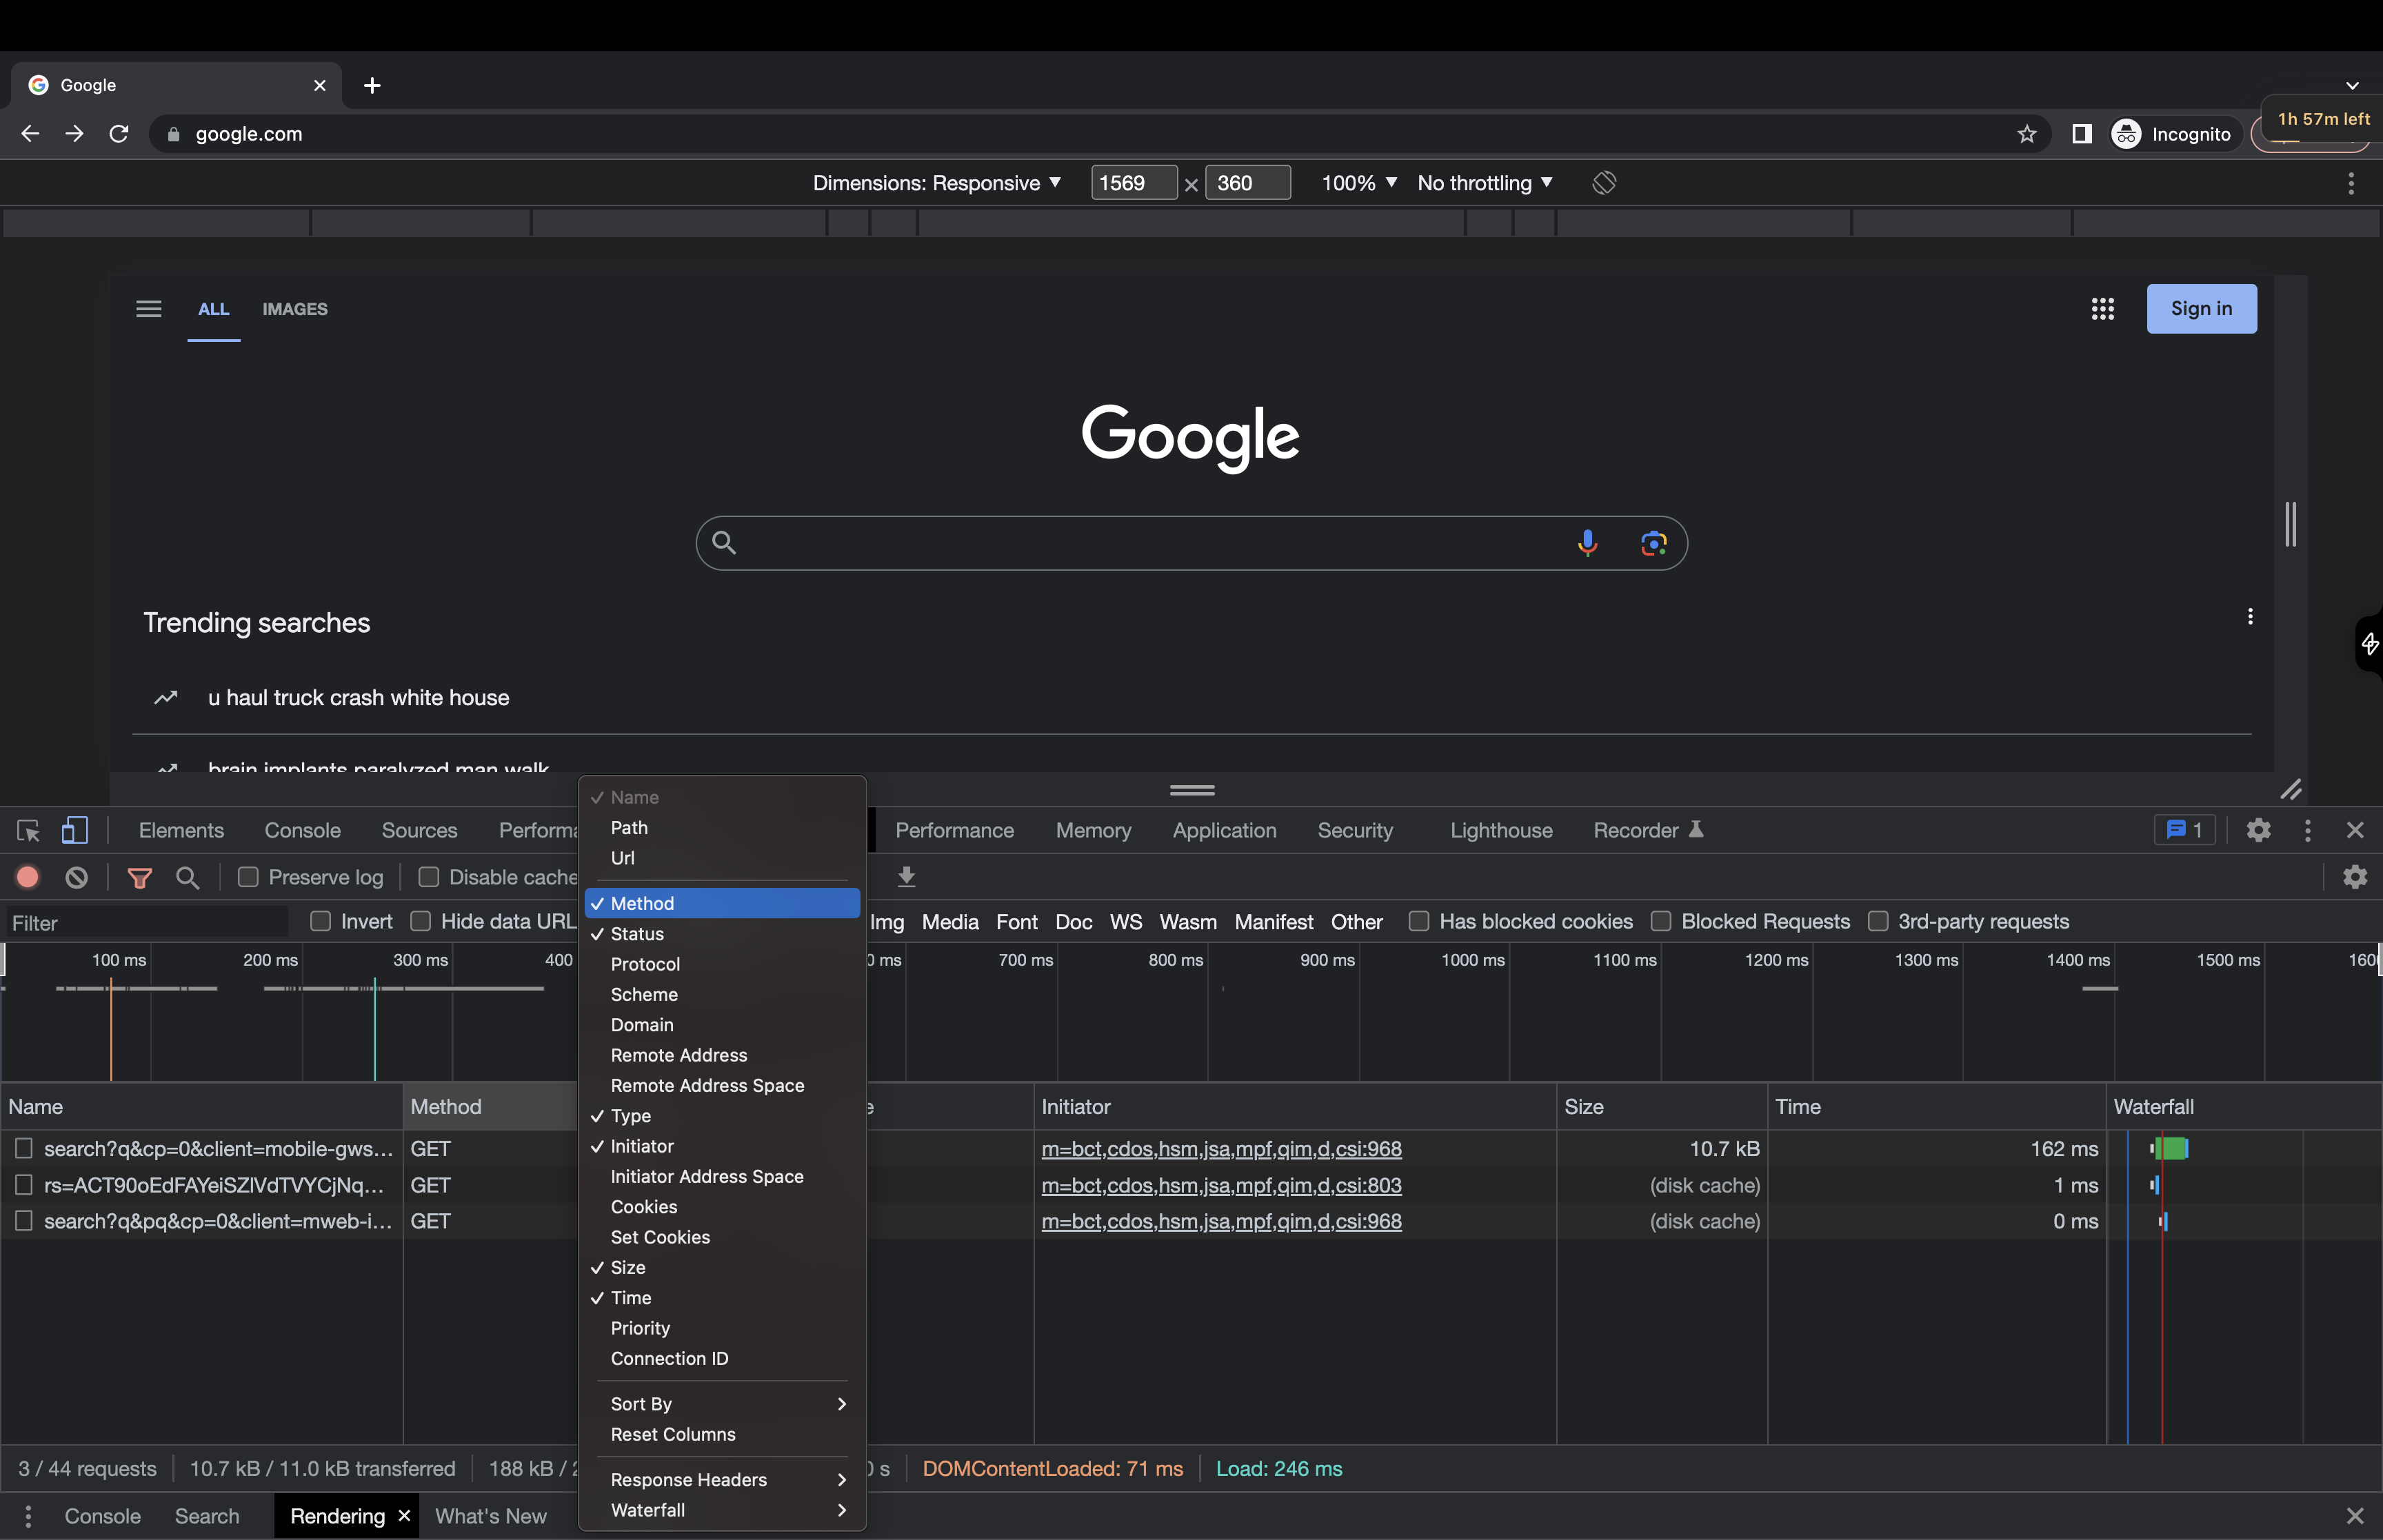Toggle the network filter funnel icon

pos(140,878)
